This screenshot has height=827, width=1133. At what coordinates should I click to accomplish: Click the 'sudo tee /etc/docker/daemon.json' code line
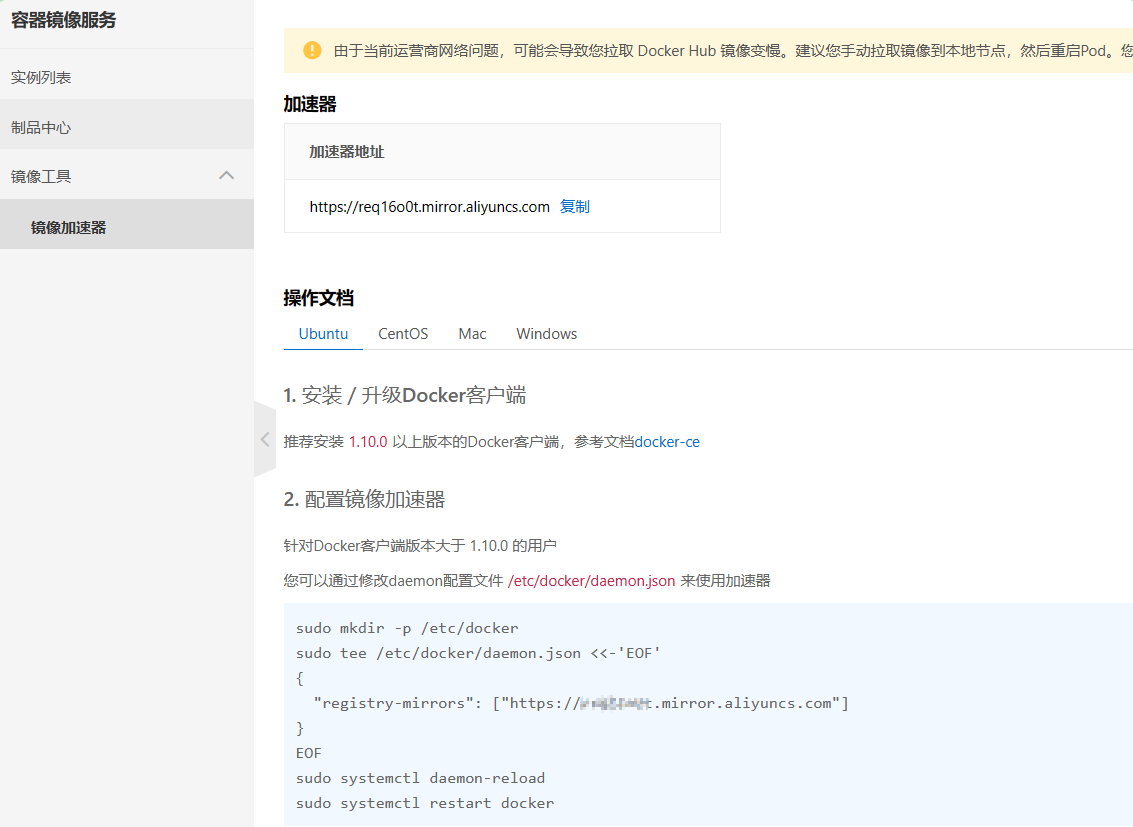coord(478,653)
